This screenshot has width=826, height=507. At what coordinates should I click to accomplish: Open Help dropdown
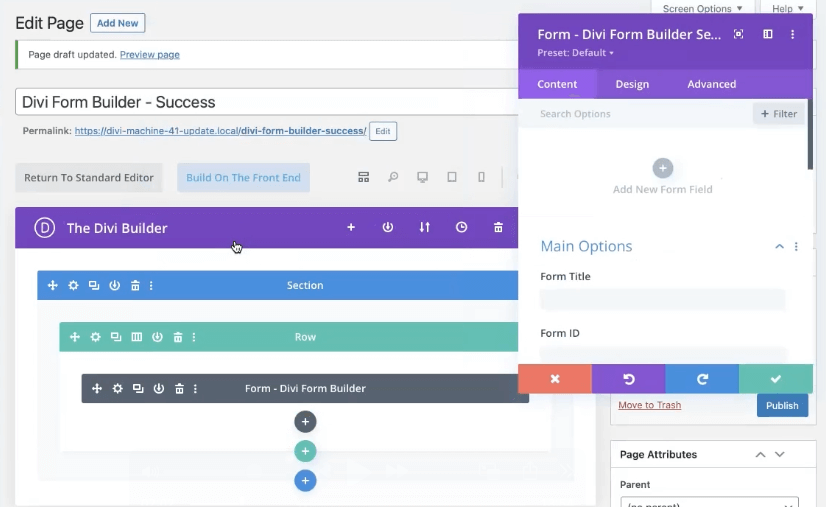788,8
